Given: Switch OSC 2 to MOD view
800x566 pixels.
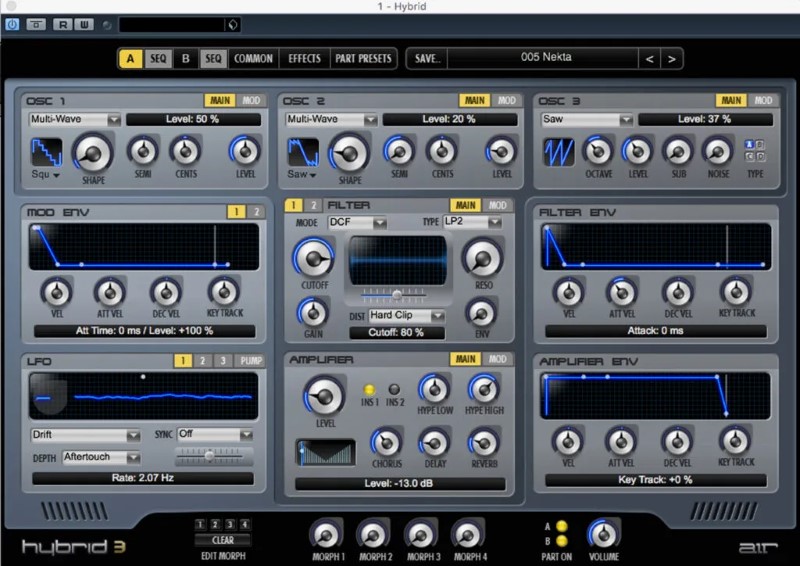Looking at the screenshot, I should click(x=507, y=101).
